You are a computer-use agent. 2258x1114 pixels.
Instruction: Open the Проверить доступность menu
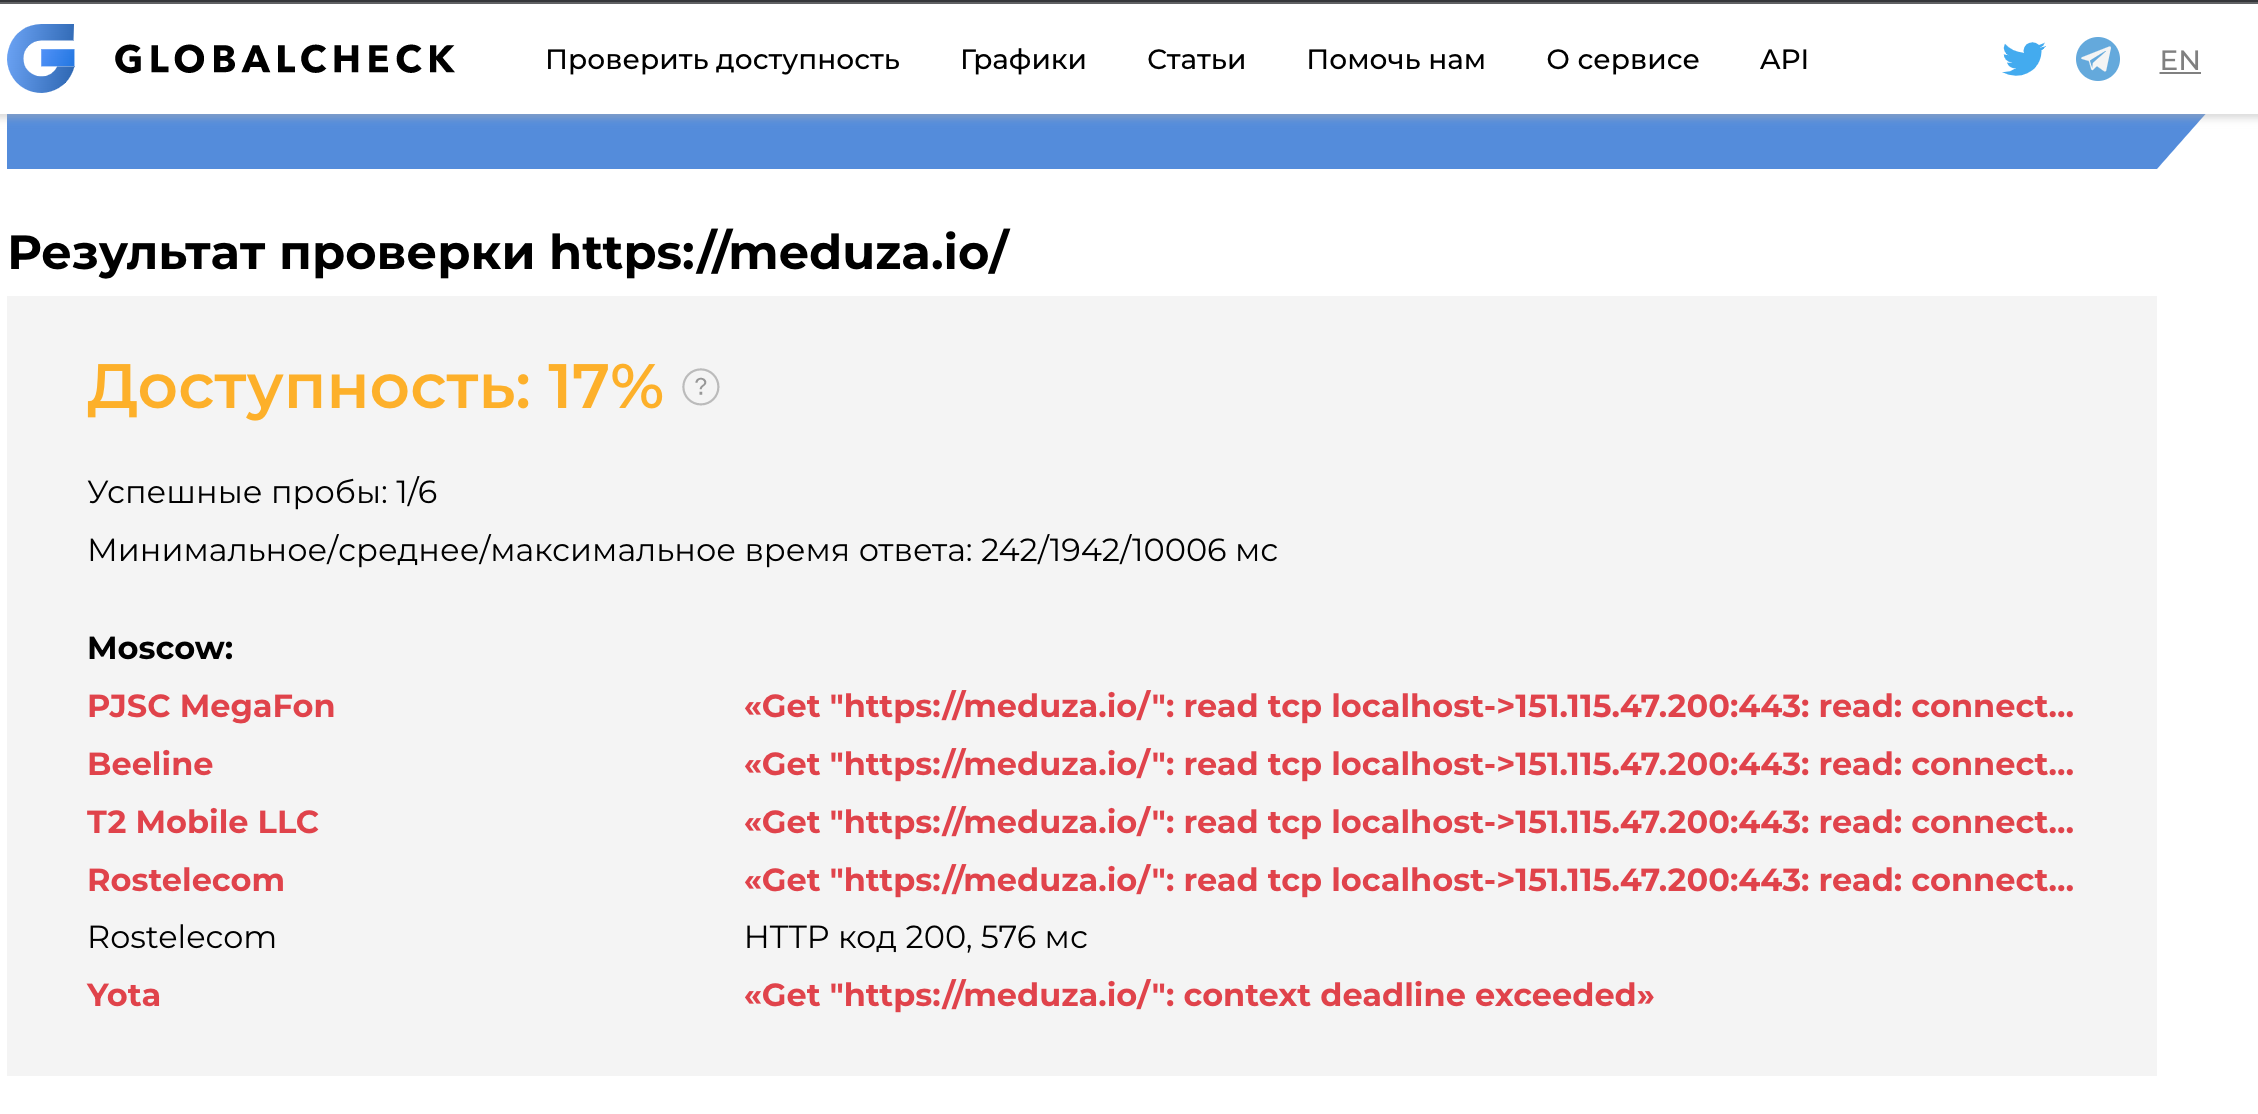coord(723,59)
